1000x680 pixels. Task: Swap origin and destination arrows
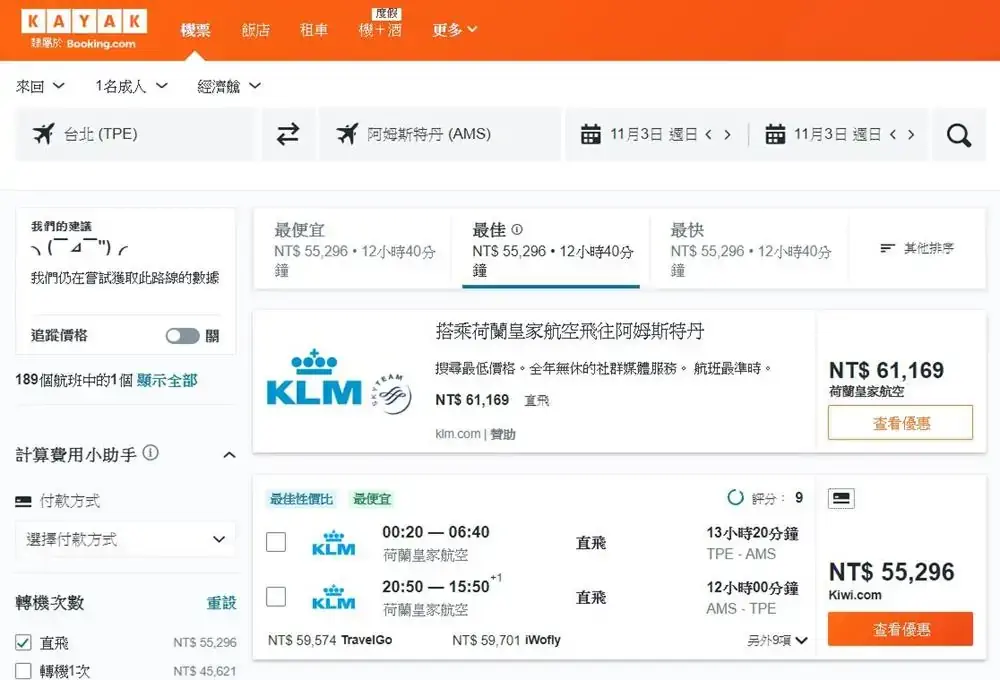[x=288, y=134]
